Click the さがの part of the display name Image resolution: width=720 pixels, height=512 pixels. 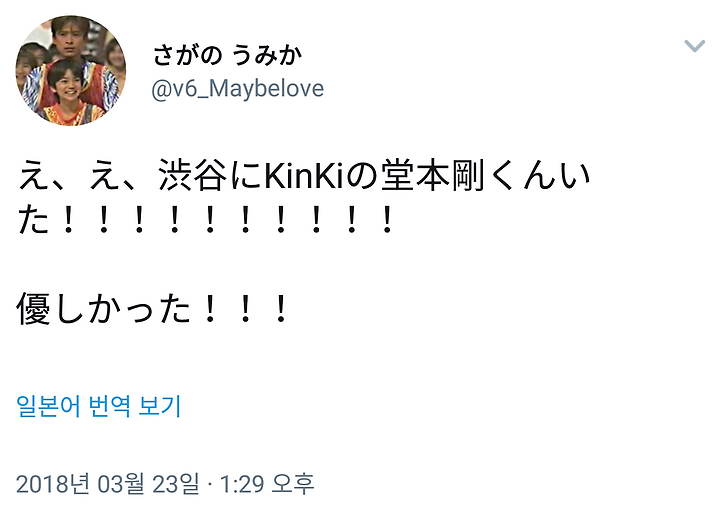[x=187, y=55]
